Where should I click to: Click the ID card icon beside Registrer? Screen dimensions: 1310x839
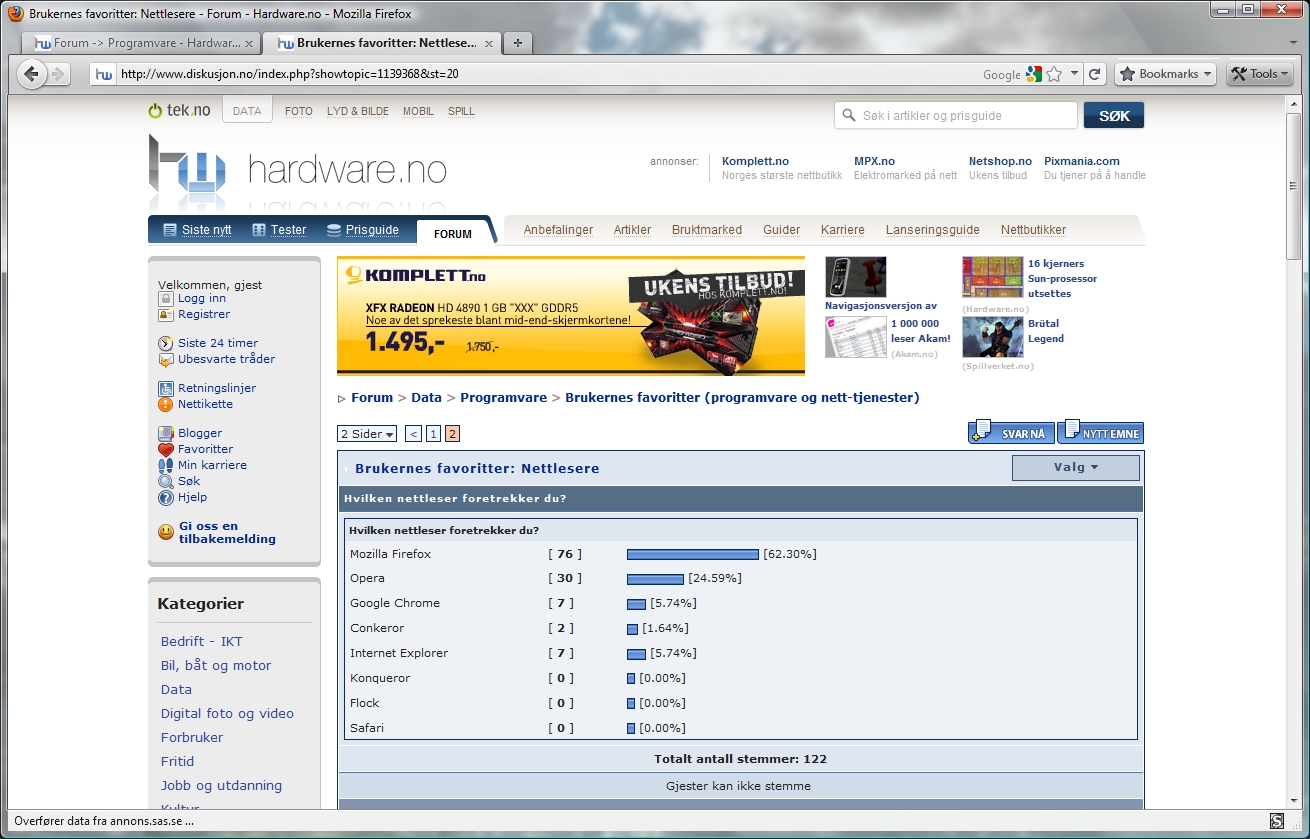[165, 314]
